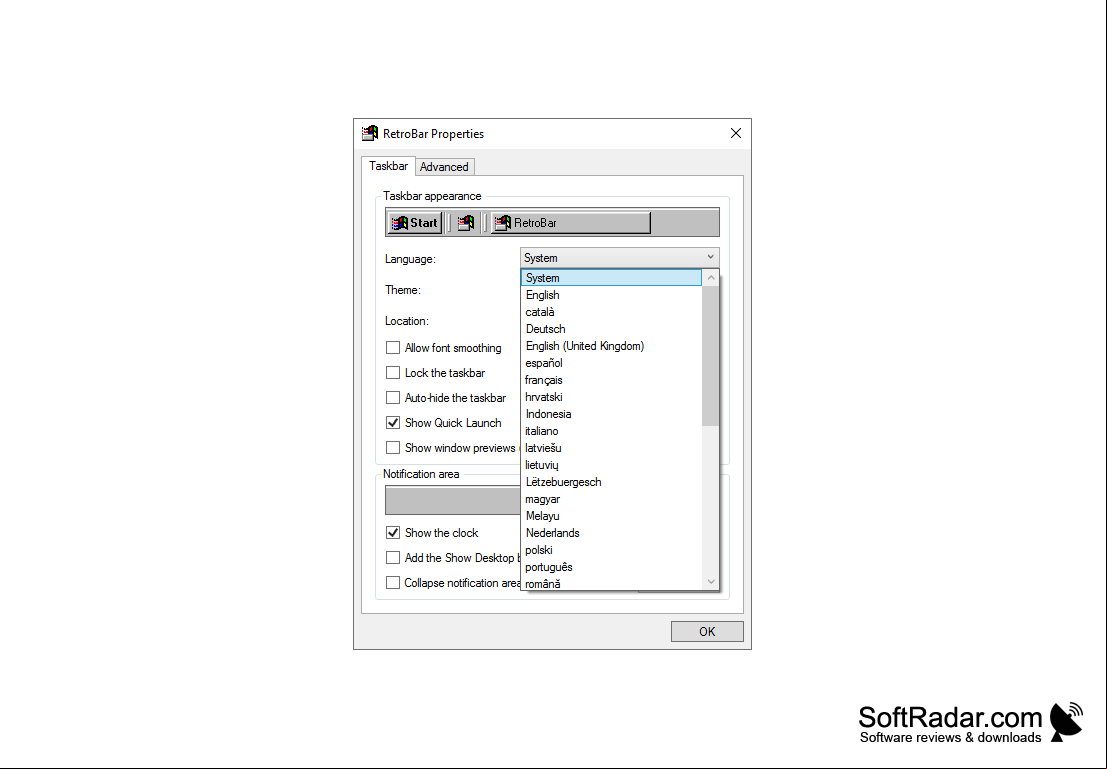Pick Melayu as the language
Screen dimensions: 1107x769
pyautogui.click(x=611, y=515)
